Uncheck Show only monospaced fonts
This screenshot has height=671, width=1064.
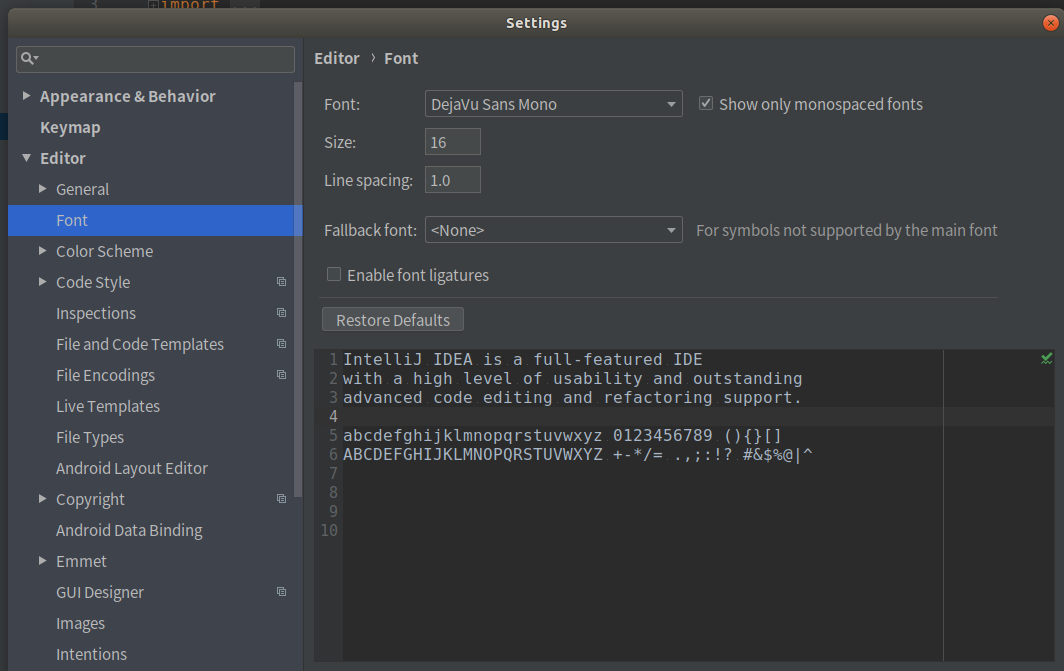[706, 104]
